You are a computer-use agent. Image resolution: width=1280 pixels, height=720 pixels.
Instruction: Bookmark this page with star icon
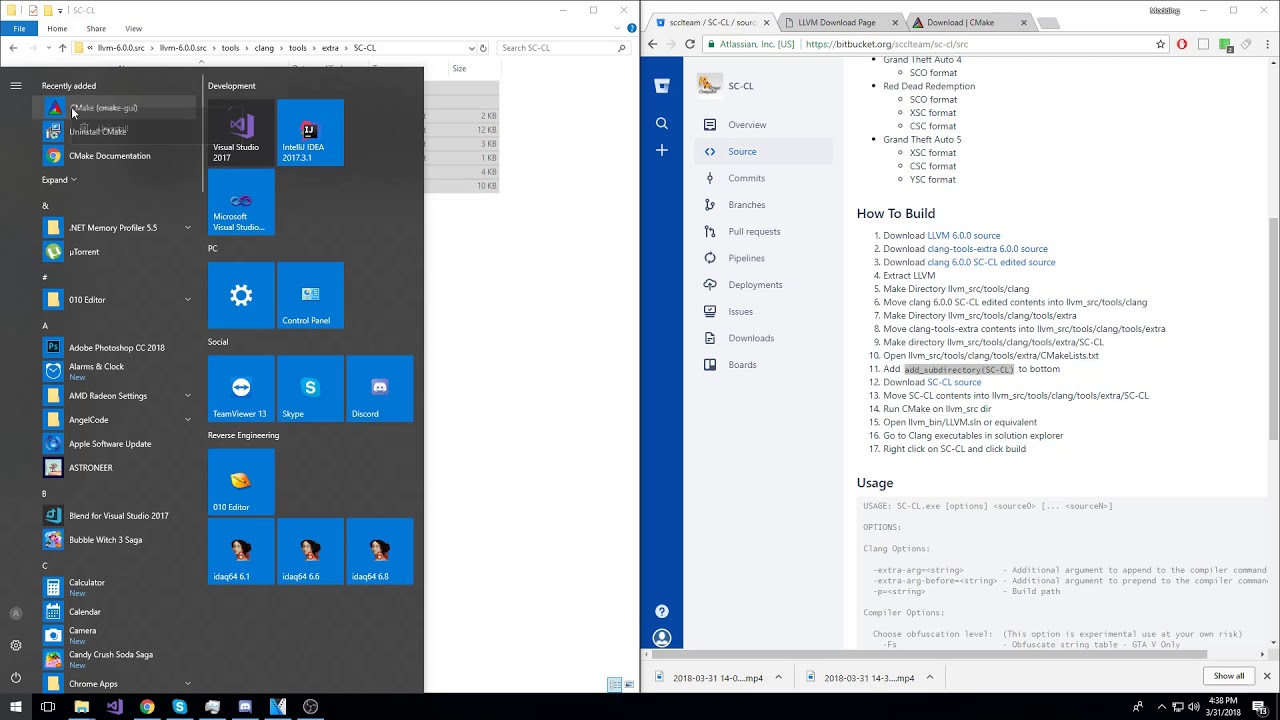[x=1160, y=44]
